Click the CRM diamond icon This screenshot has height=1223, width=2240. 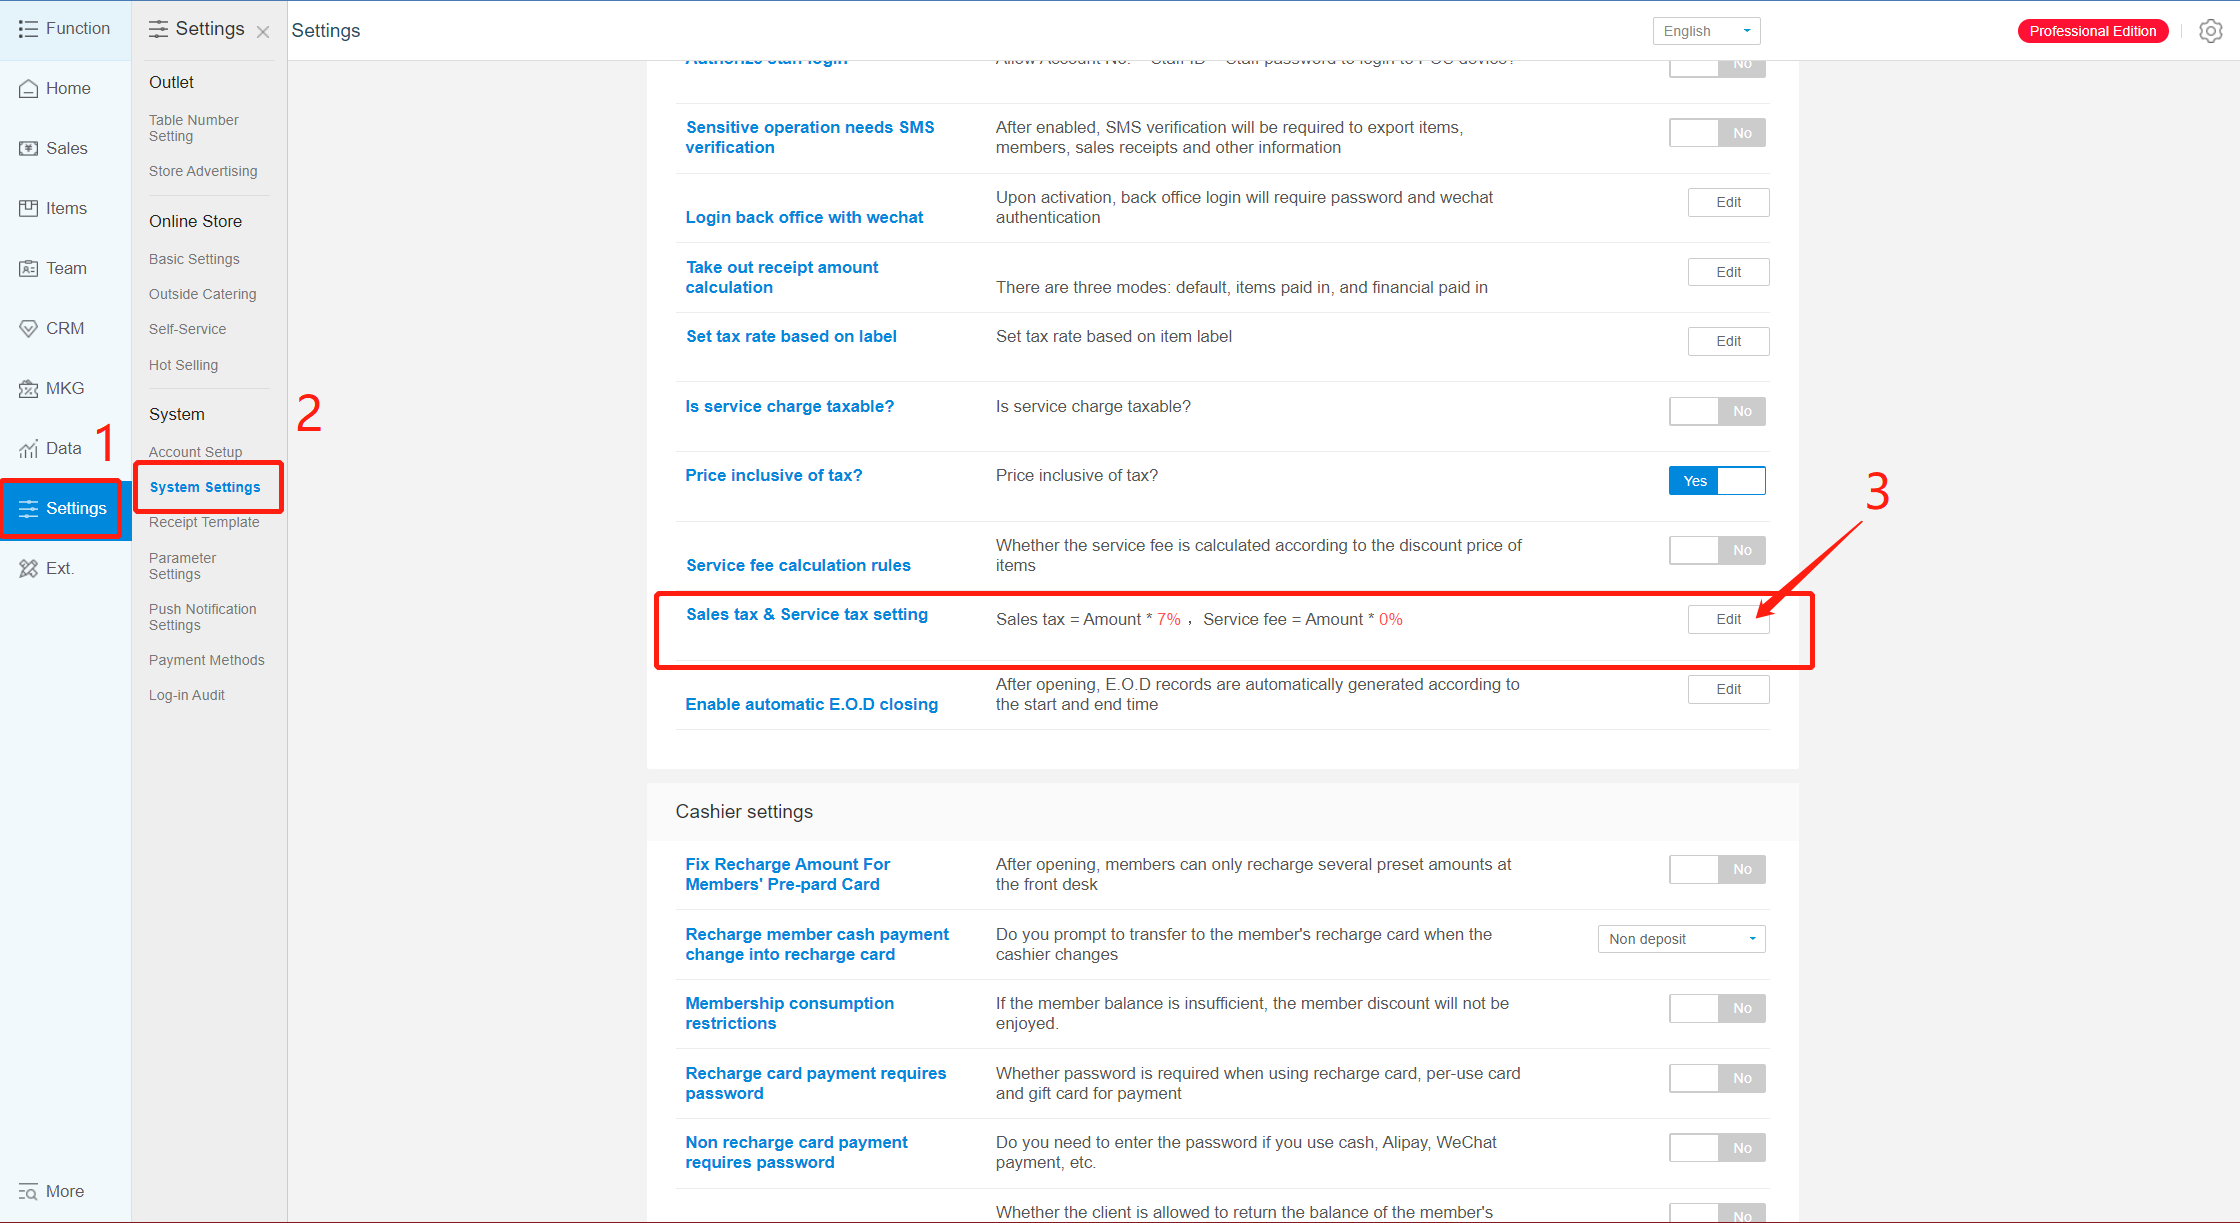(x=29, y=329)
